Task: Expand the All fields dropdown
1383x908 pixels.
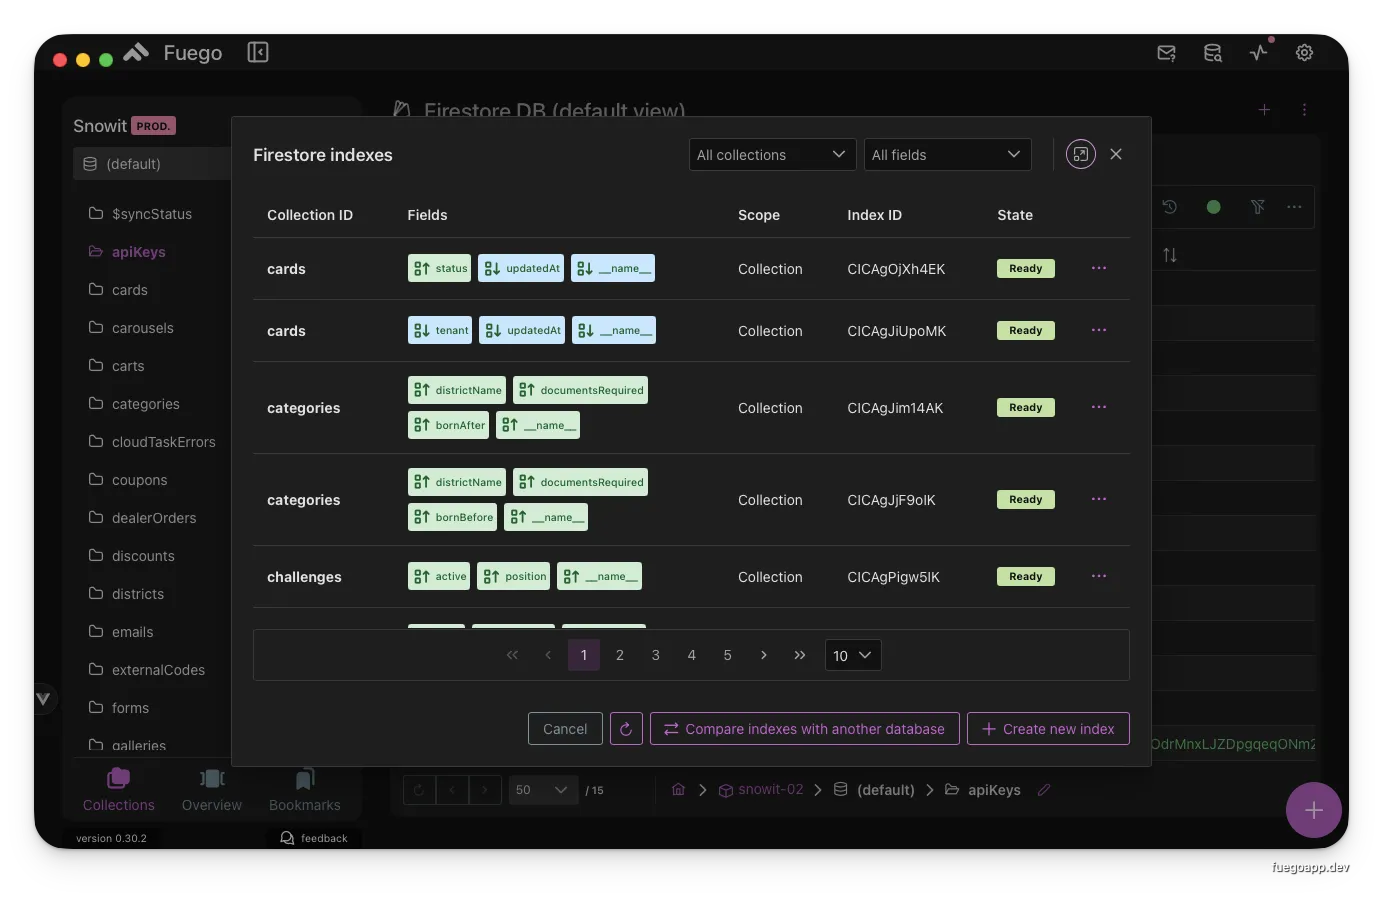Action: [946, 155]
